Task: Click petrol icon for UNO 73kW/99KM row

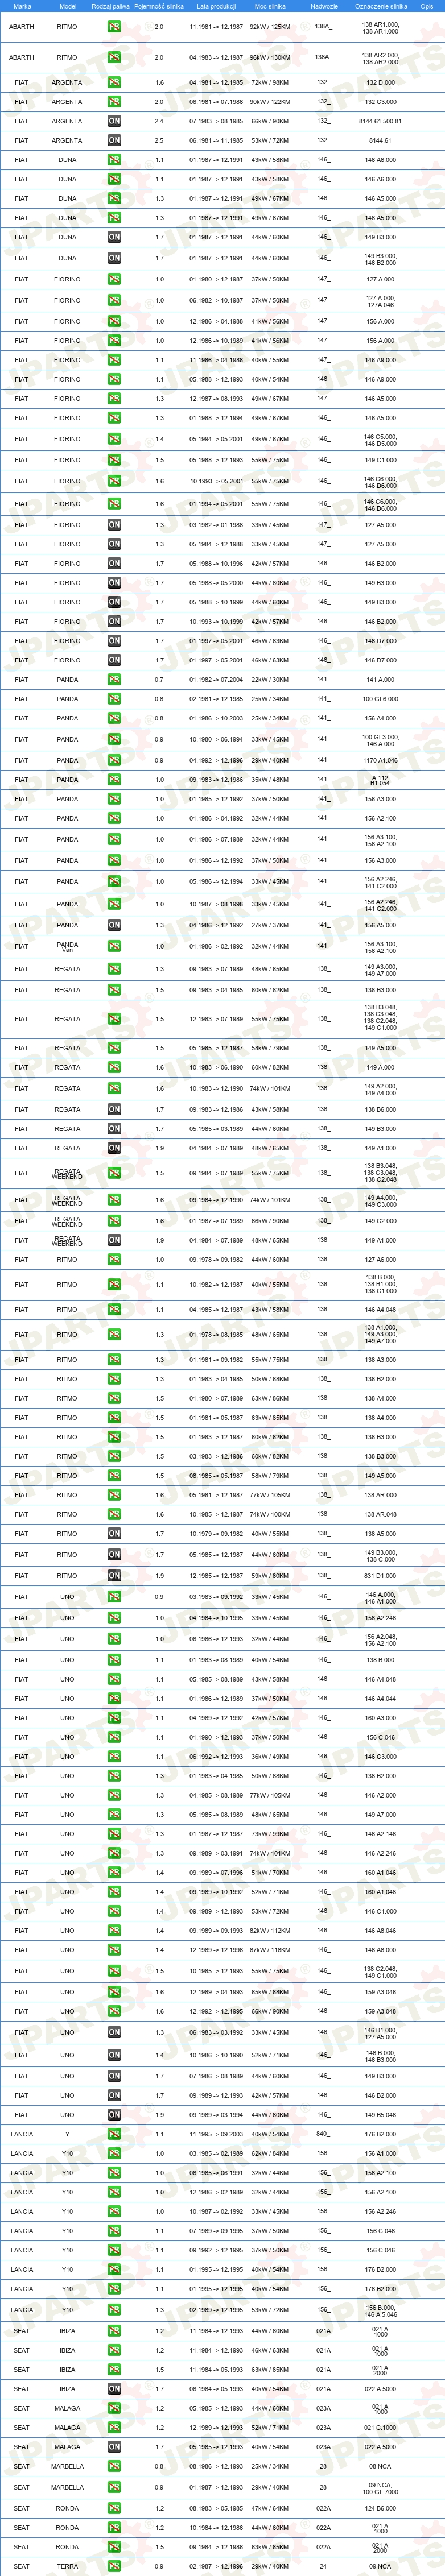Action: (x=114, y=1835)
